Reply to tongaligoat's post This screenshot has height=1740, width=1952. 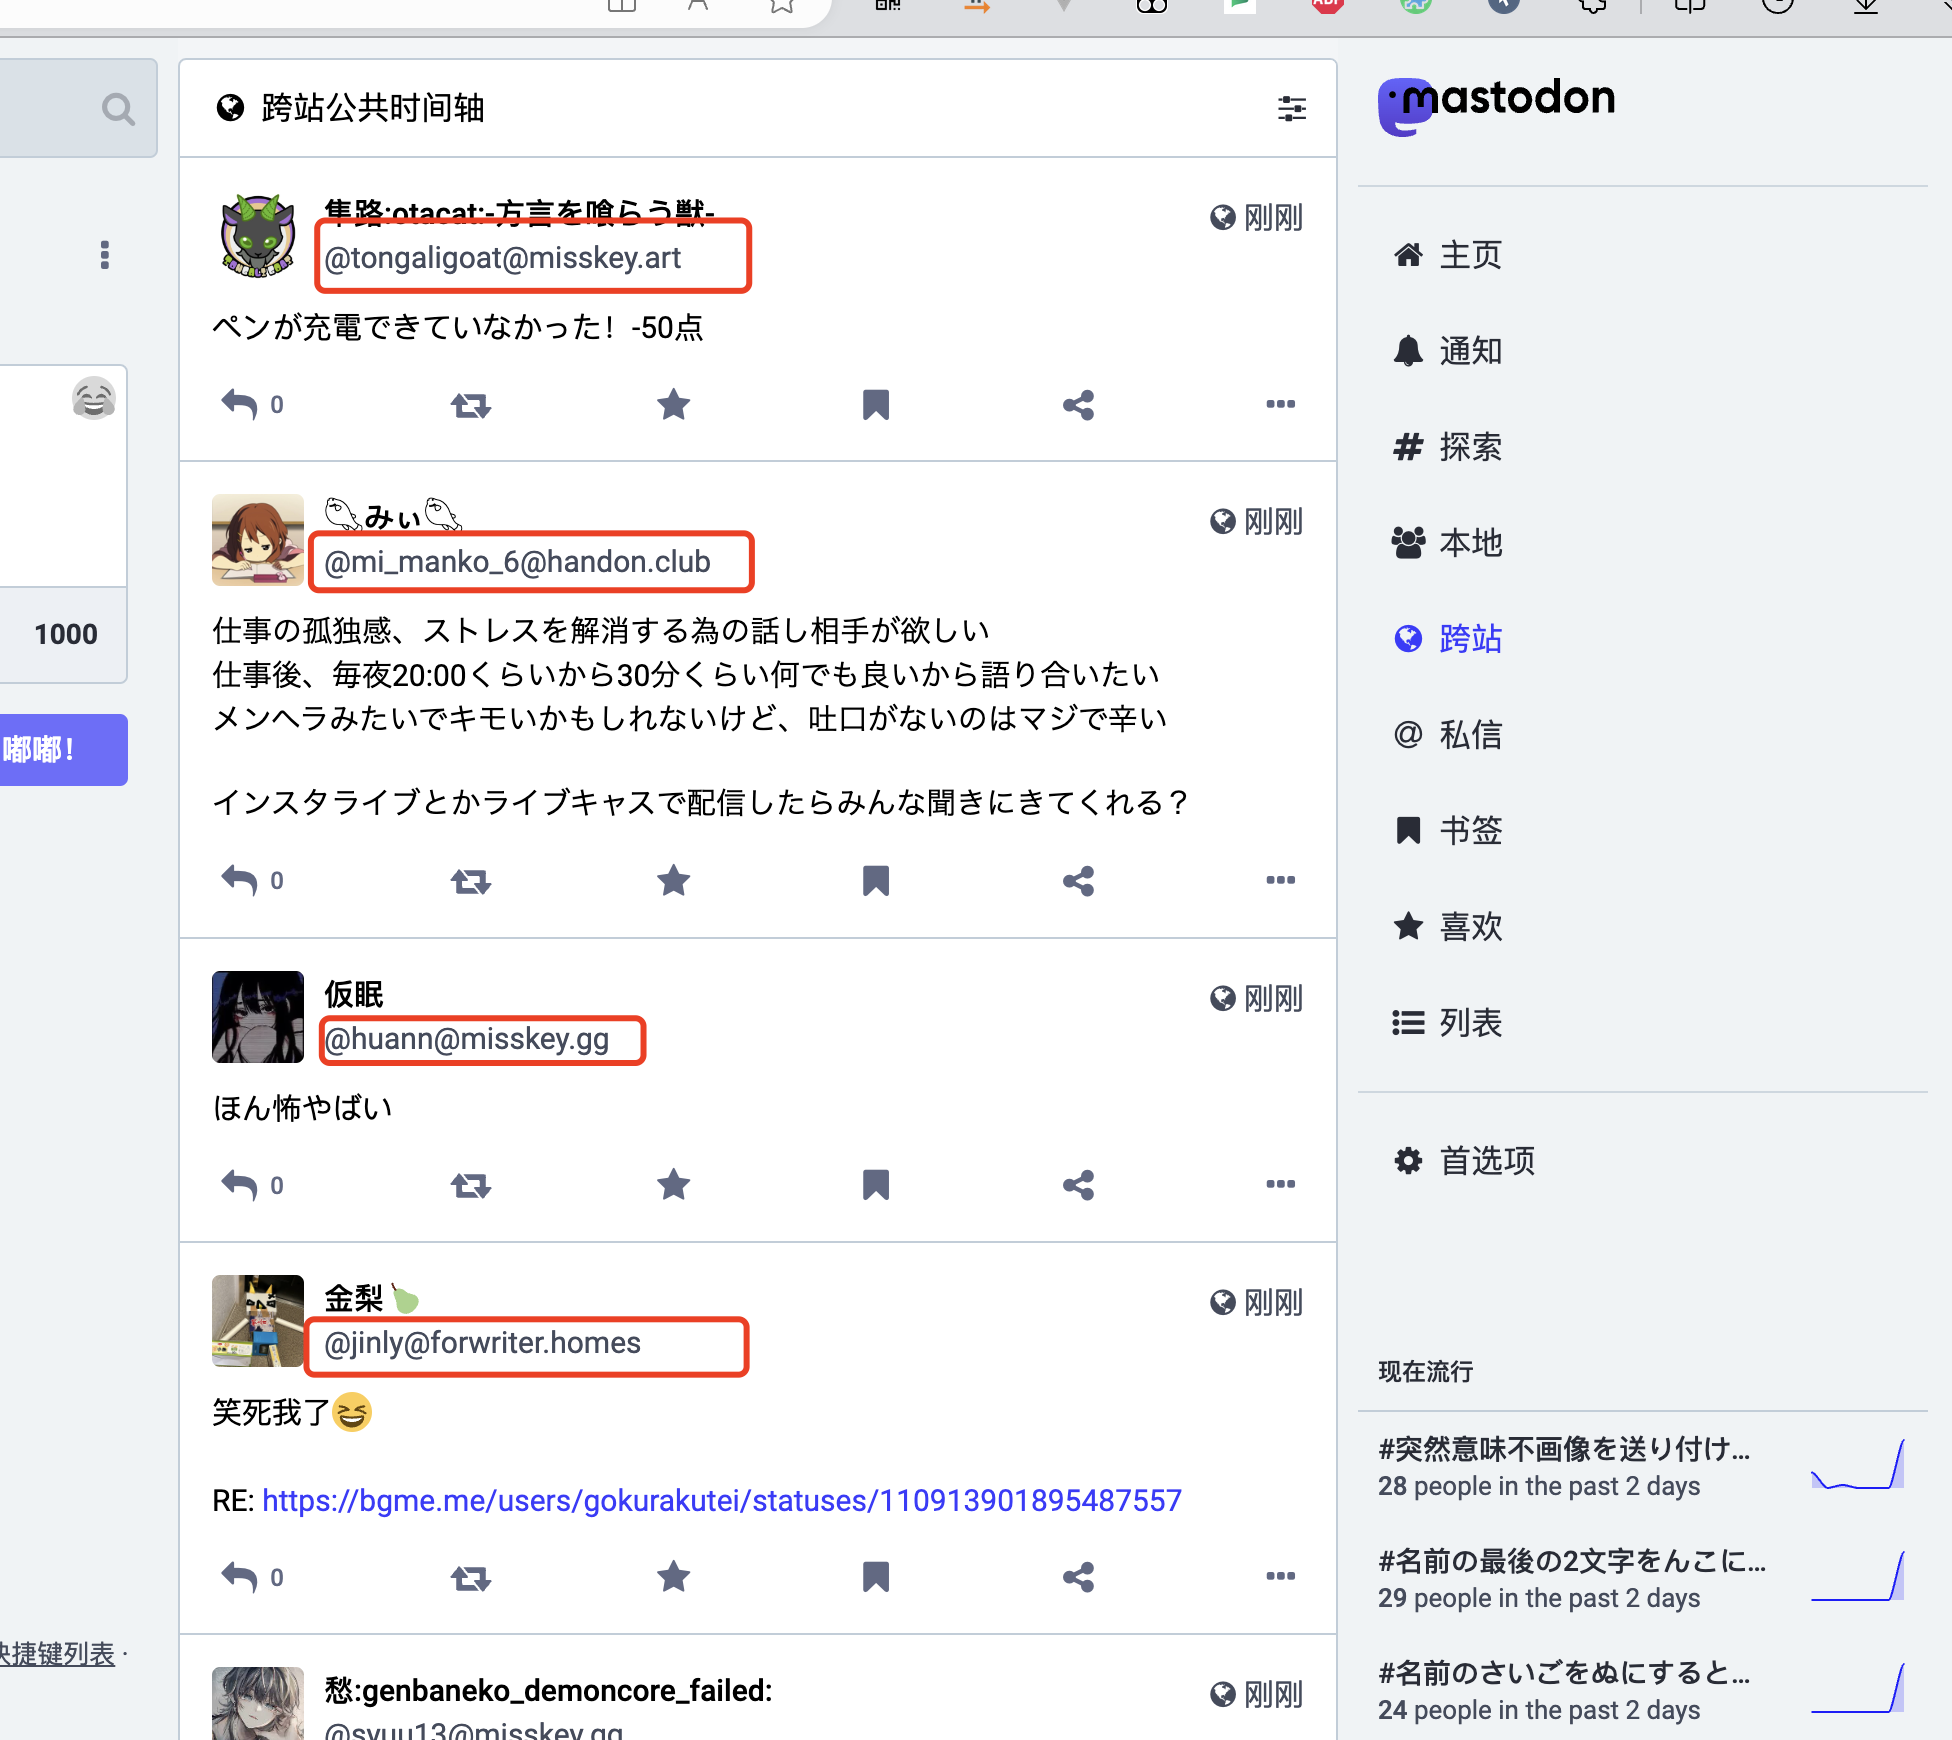click(x=239, y=405)
